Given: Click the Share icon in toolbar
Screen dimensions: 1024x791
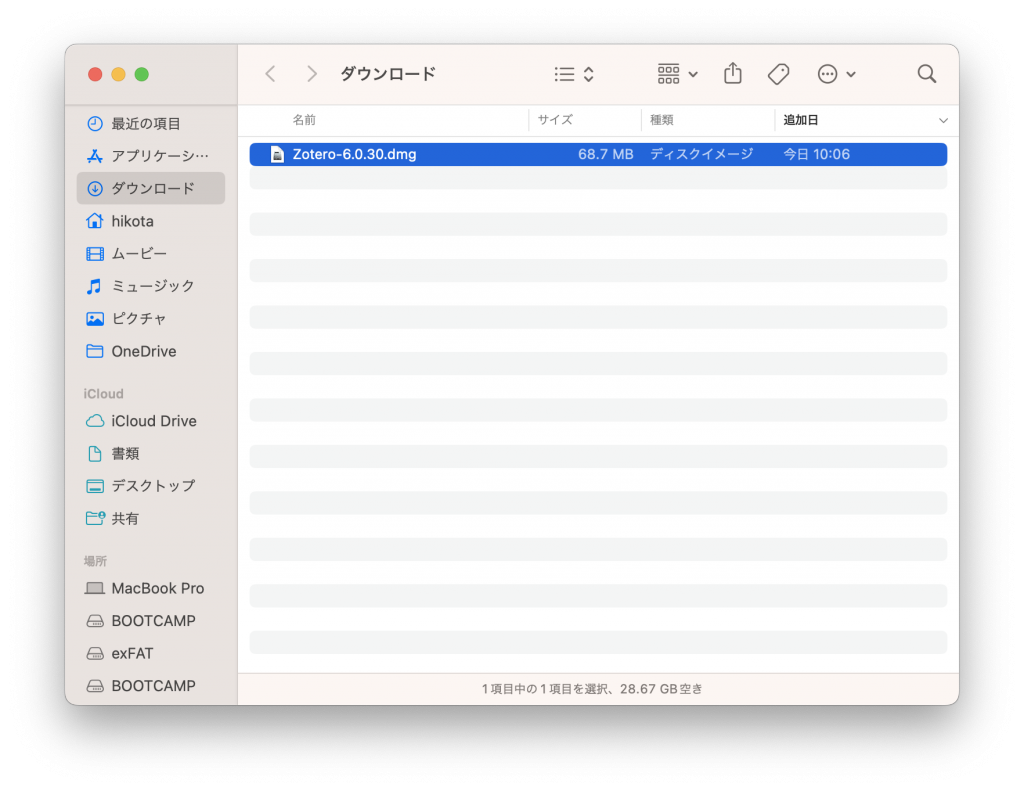Looking at the screenshot, I should 733,73.
